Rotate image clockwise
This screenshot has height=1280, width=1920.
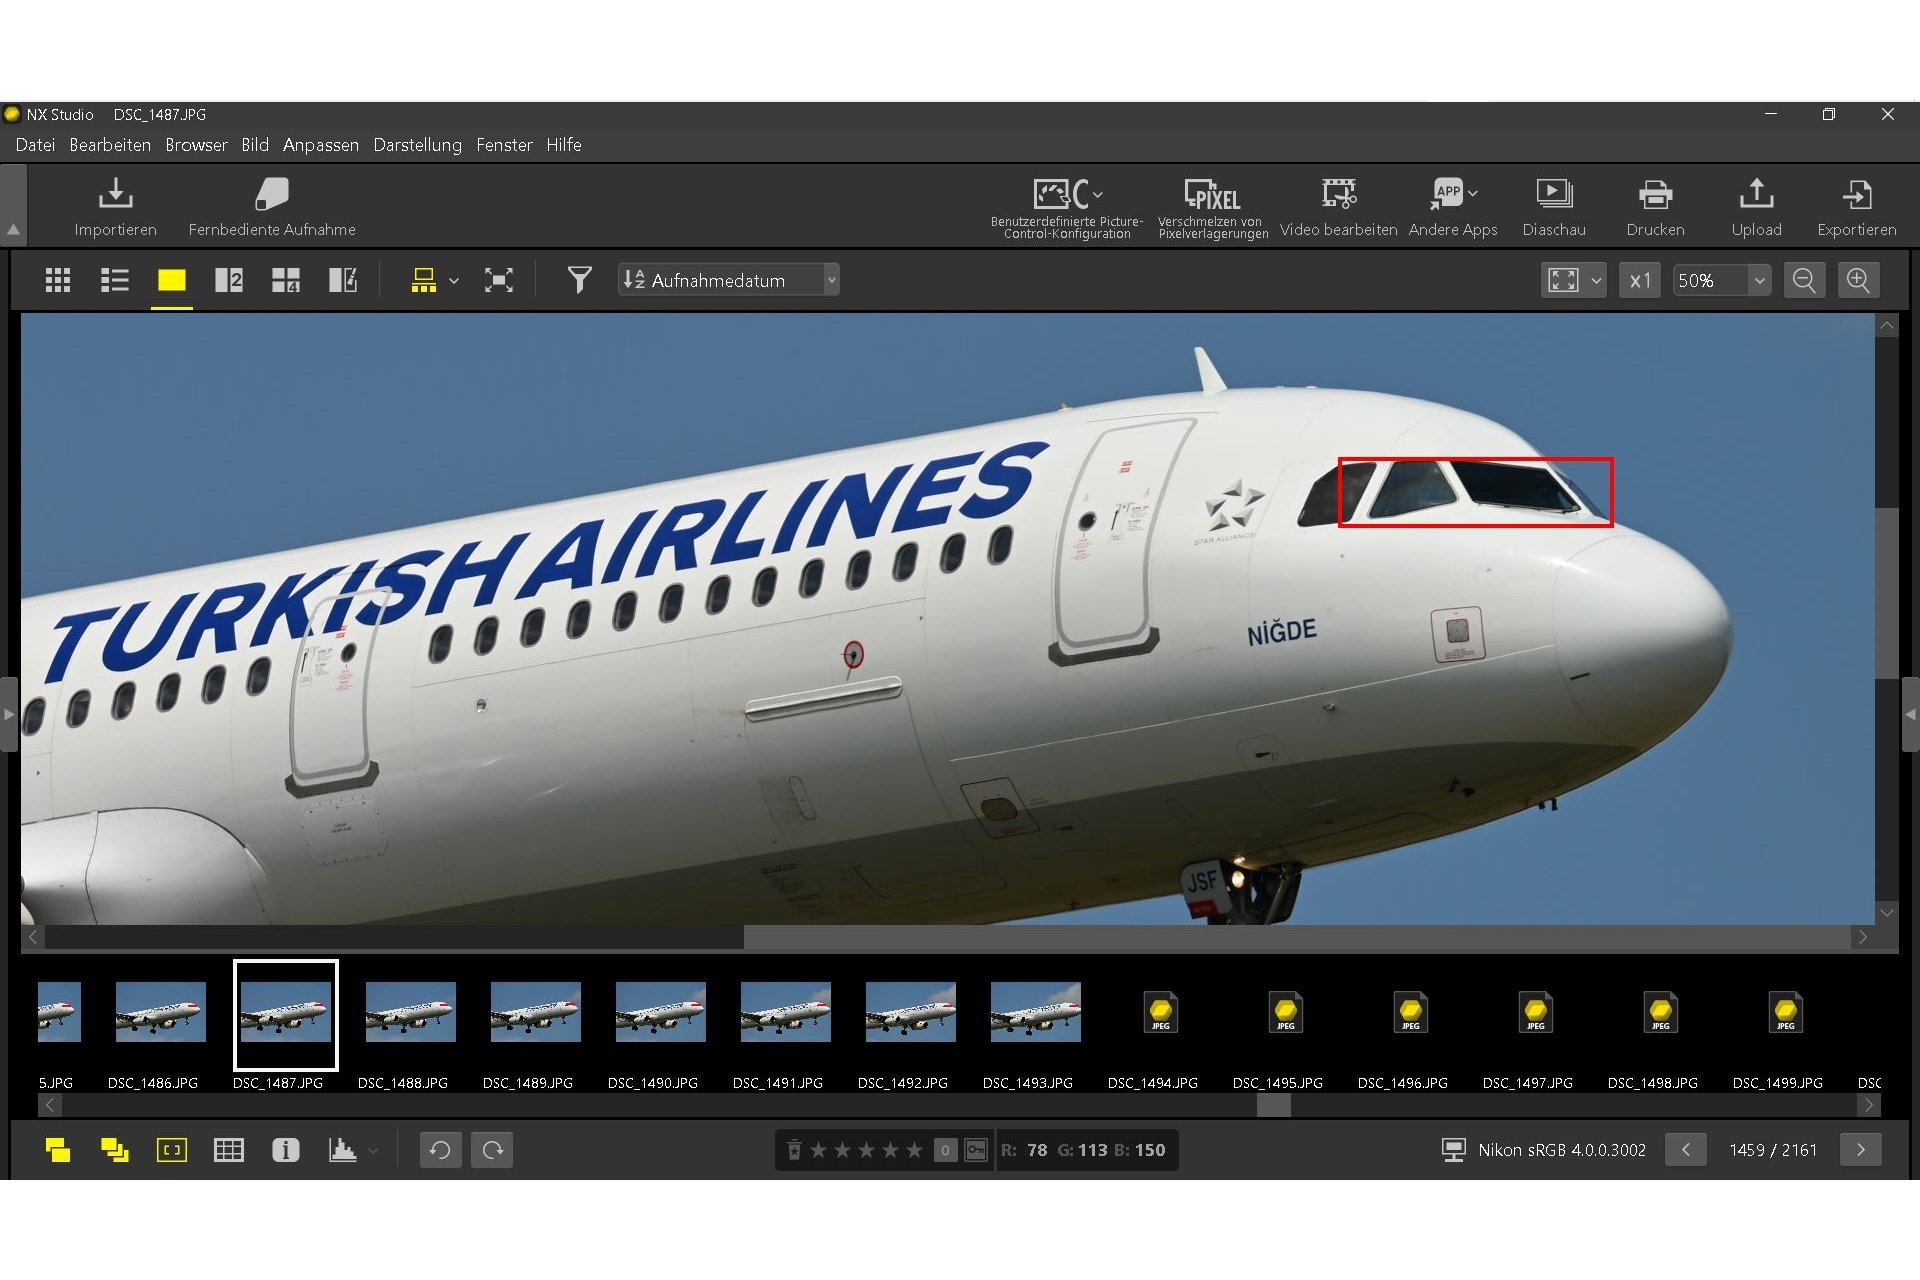pos(493,1150)
